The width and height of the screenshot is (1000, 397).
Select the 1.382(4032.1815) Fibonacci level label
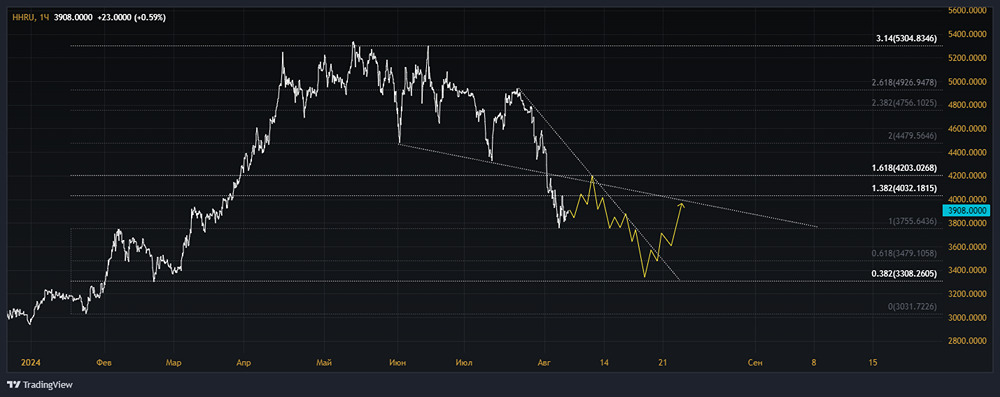click(x=904, y=188)
